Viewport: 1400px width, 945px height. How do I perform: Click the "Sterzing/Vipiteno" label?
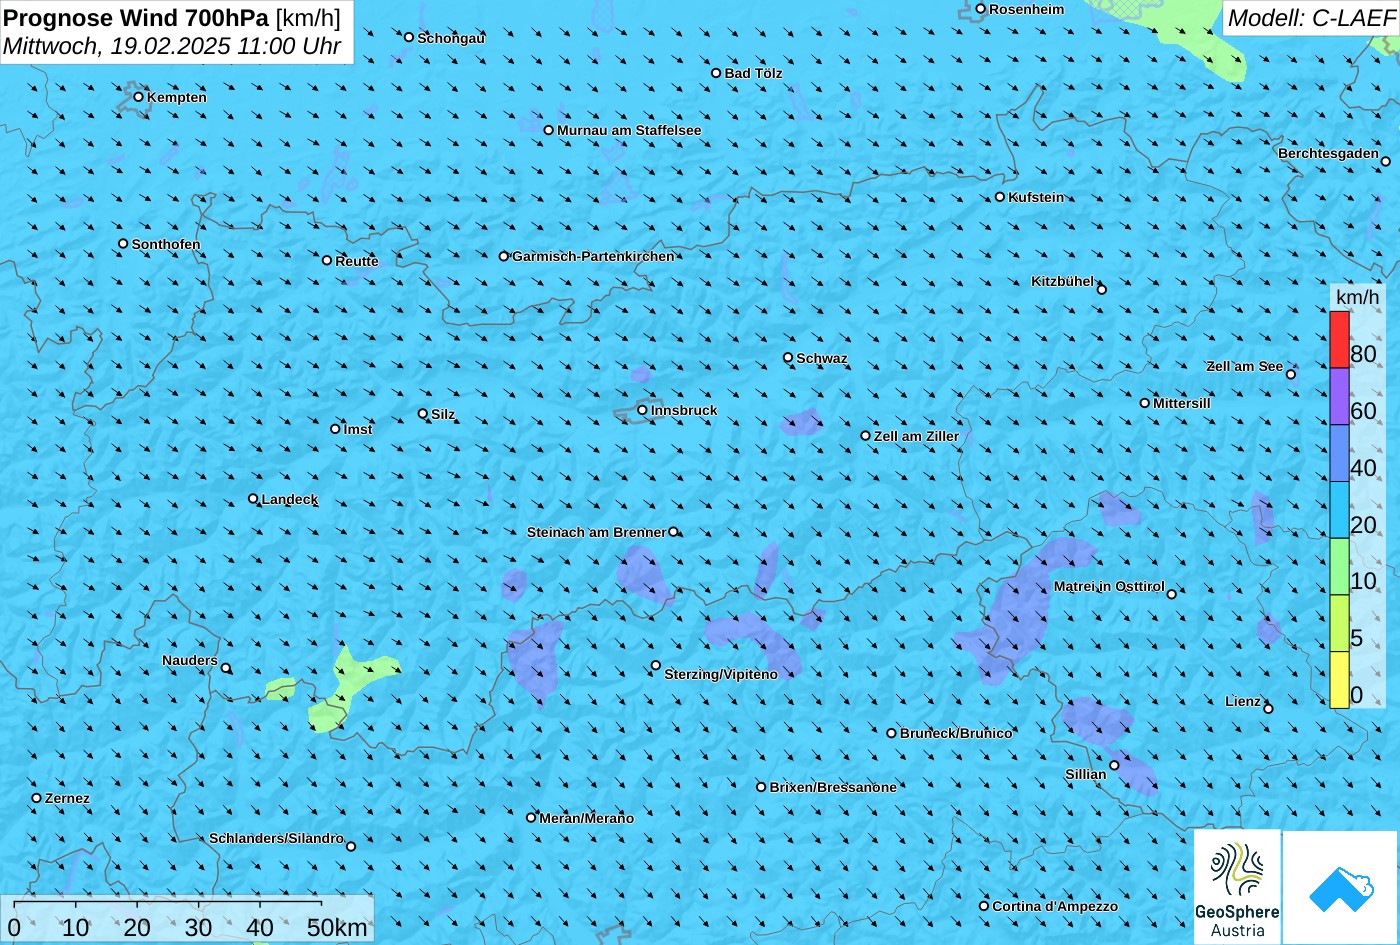point(721,674)
